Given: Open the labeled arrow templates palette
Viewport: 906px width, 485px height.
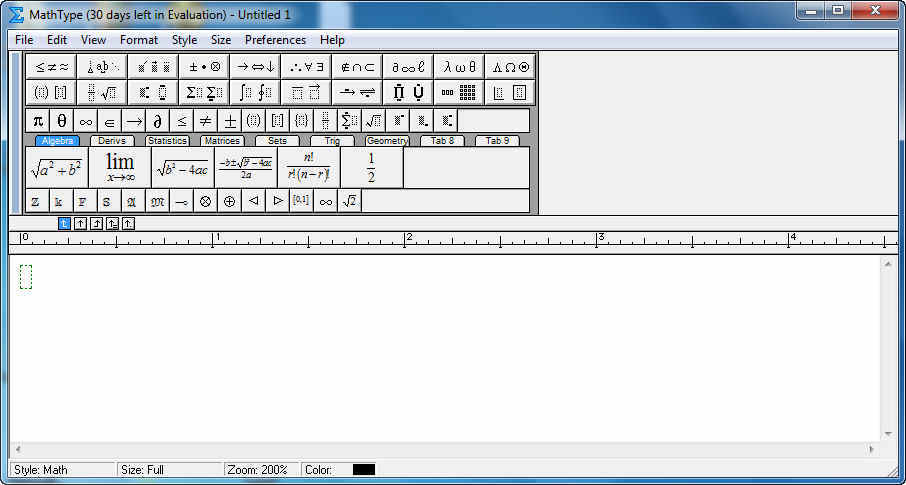Looking at the screenshot, I should point(357,92).
